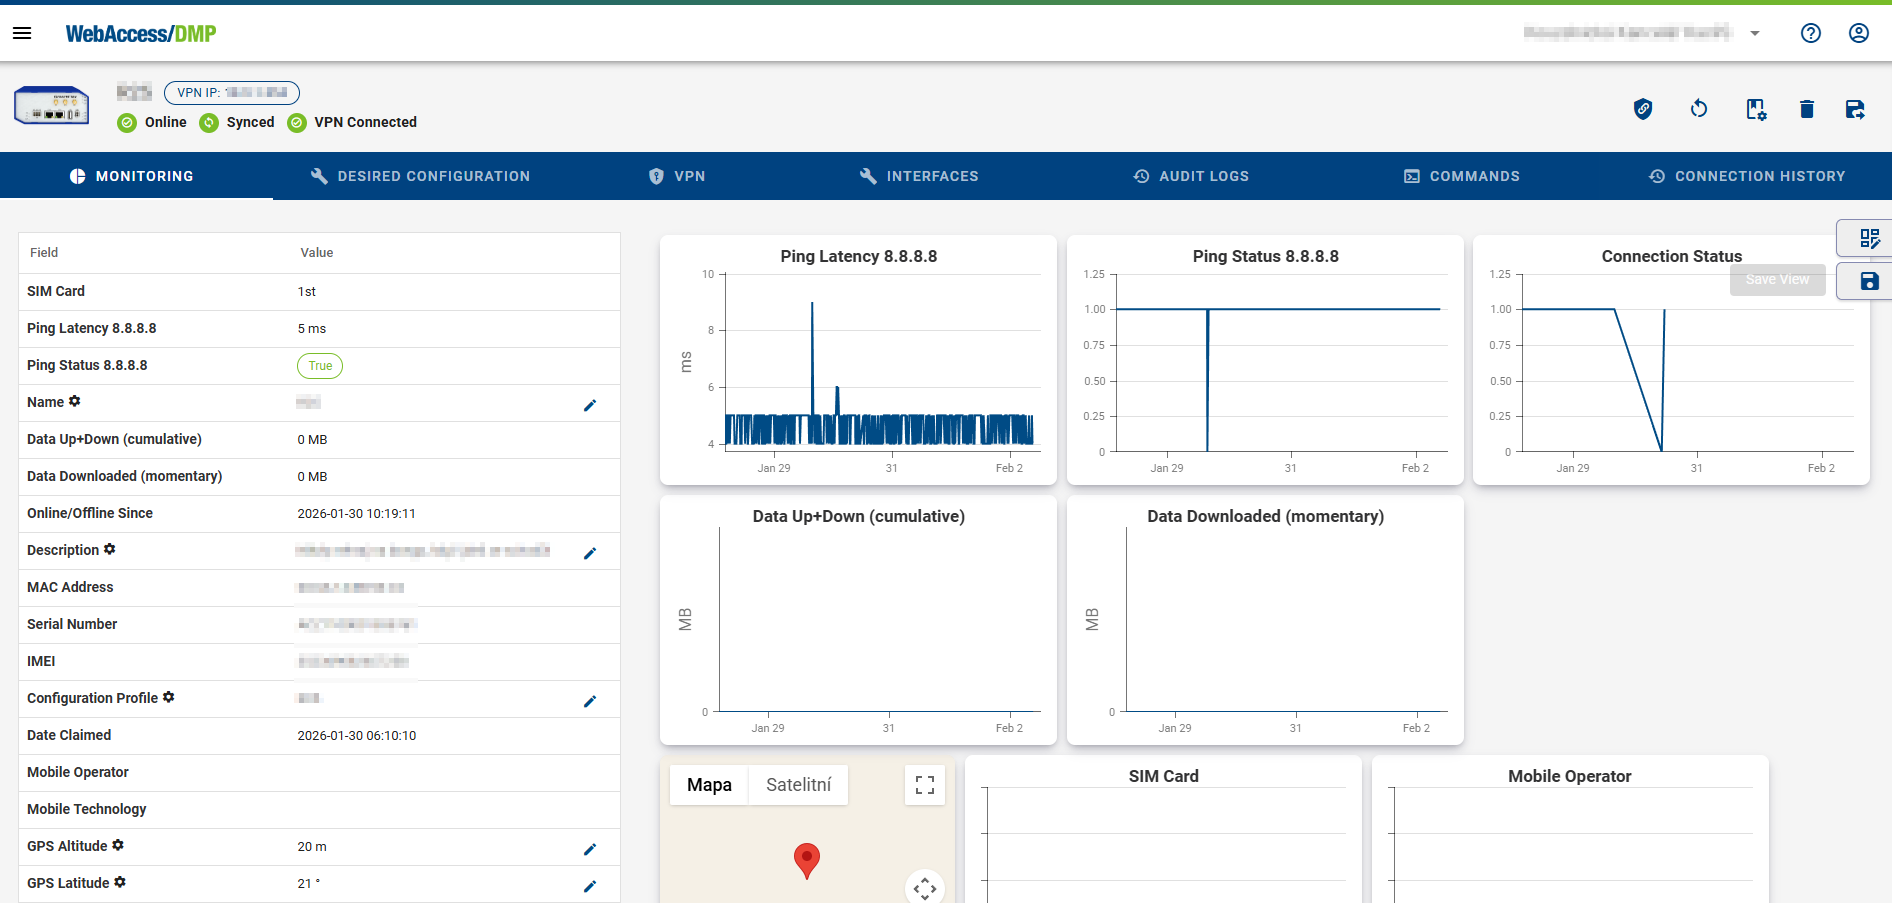Click the red map location marker
Image resolution: width=1892 pixels, height=903 pixels.
806,859
